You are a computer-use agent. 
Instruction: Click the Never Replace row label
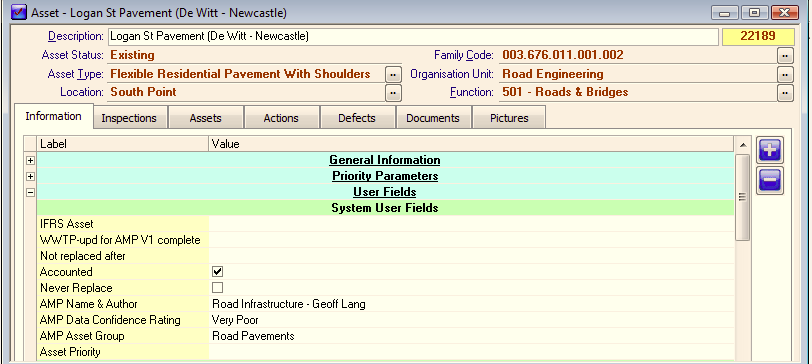pos(76,288)
